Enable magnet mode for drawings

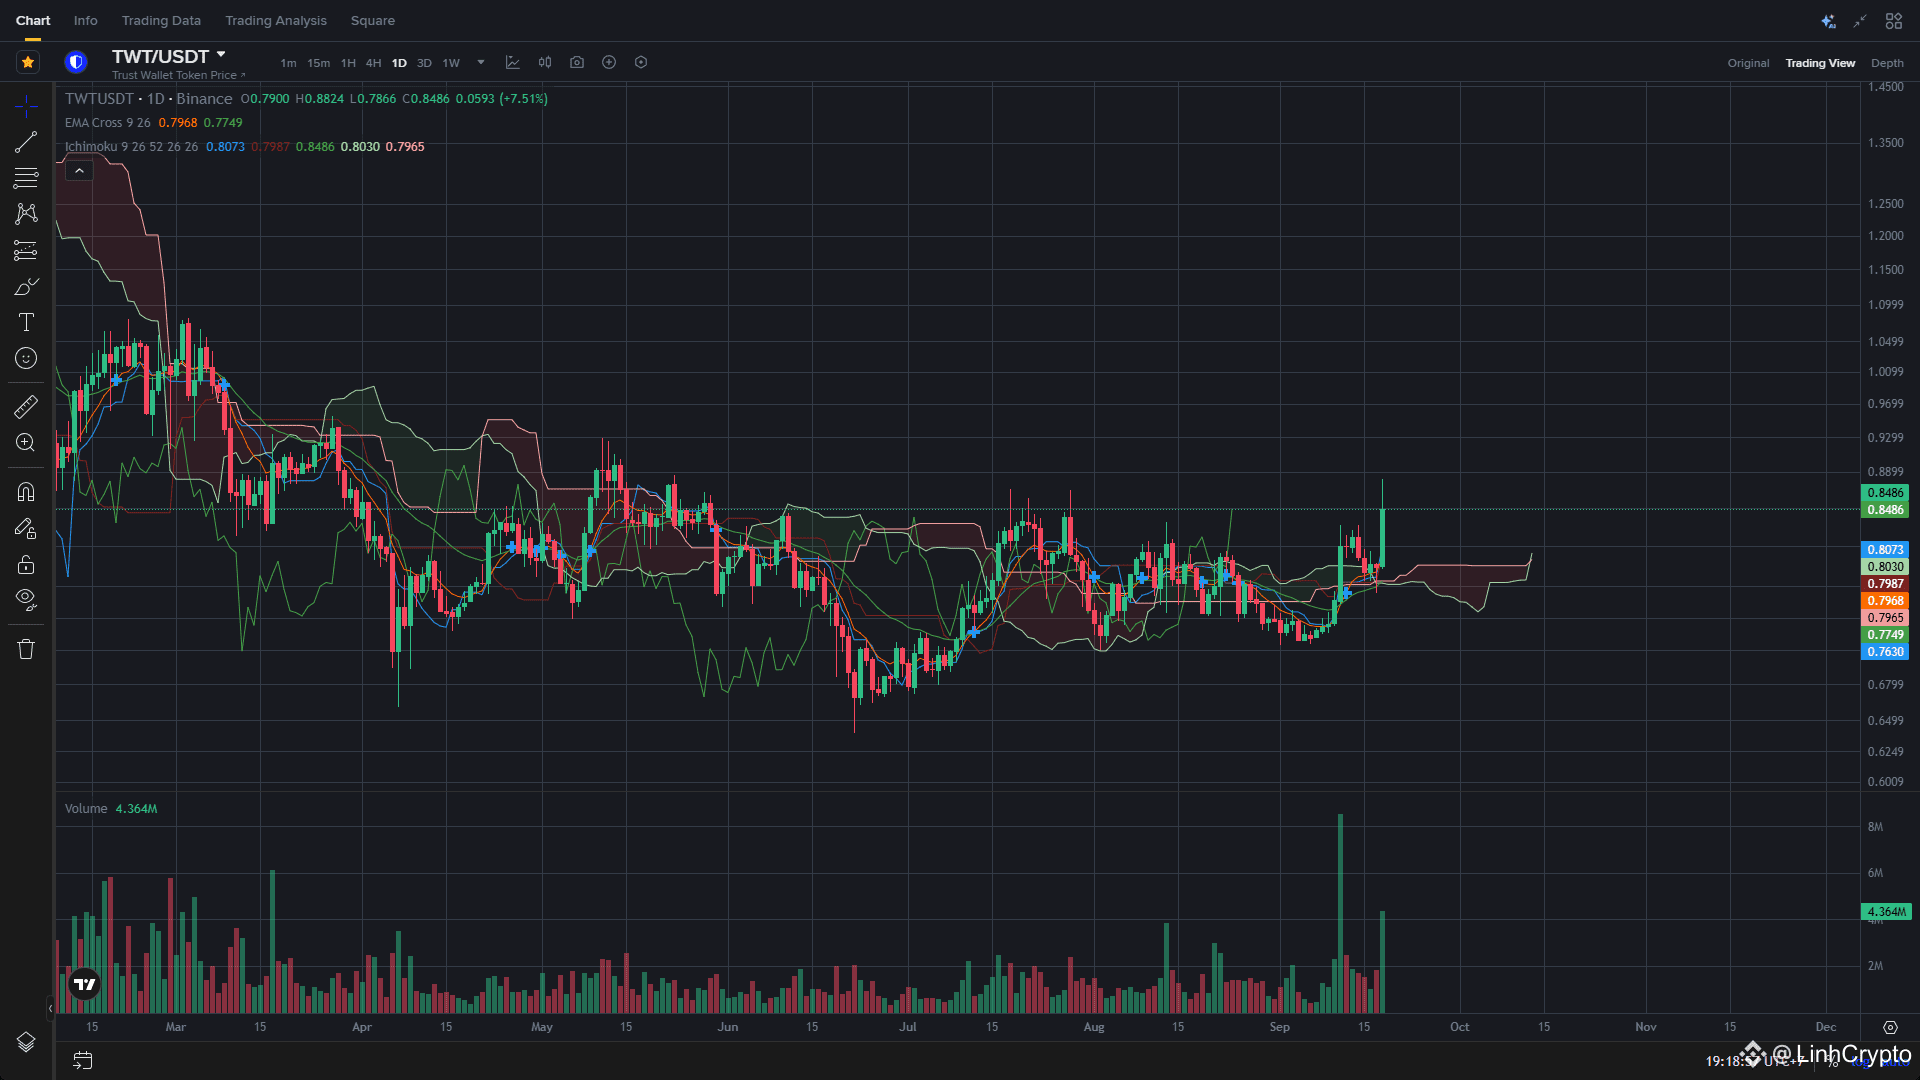tap(26, 491)
